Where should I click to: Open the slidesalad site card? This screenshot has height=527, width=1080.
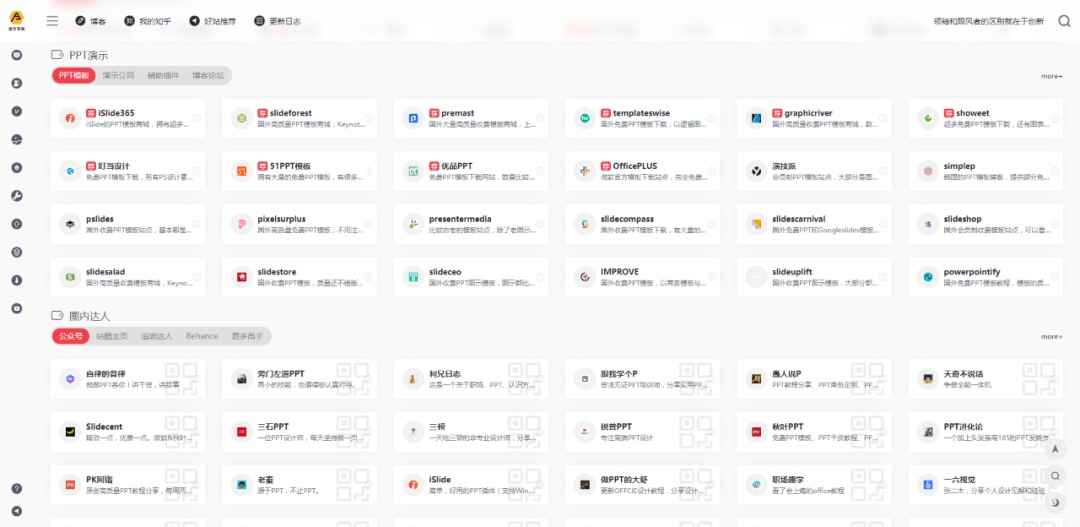point(128,277)
